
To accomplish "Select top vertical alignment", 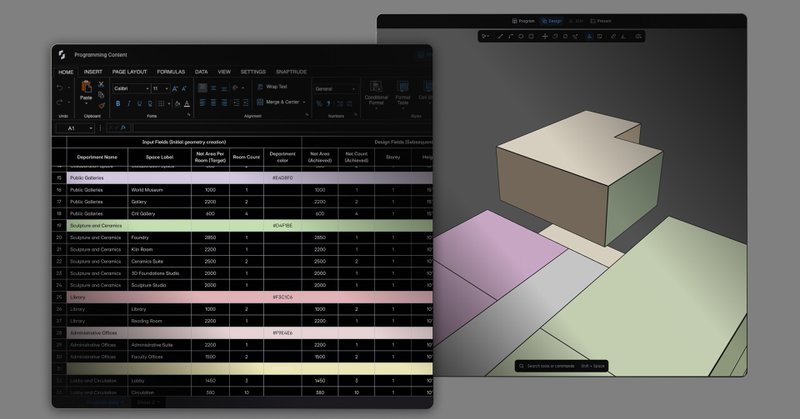I will (203, 88).
